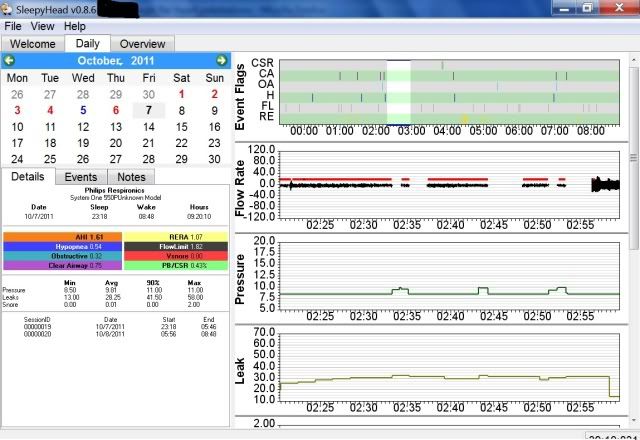Click the October month label in calendar header
Screen dimensions: 640x440
pyautogui.click(x=102, y=61)
